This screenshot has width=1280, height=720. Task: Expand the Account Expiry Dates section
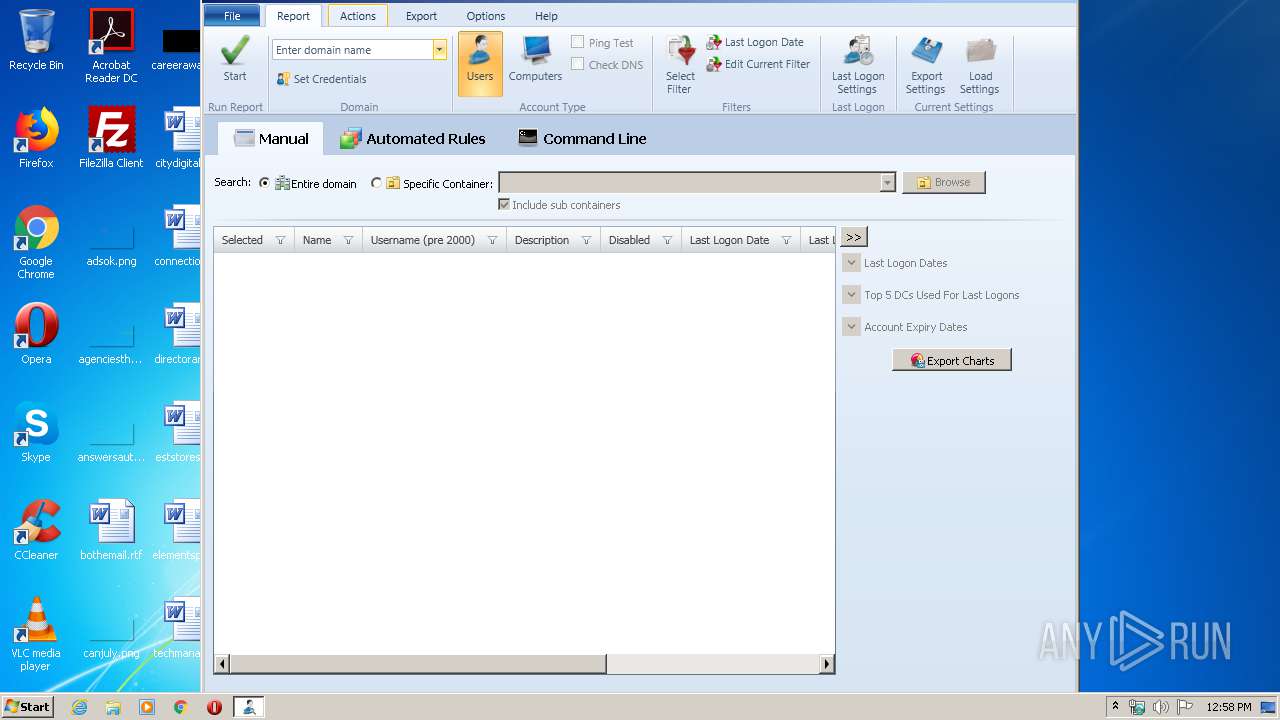[x=851, y=327]
